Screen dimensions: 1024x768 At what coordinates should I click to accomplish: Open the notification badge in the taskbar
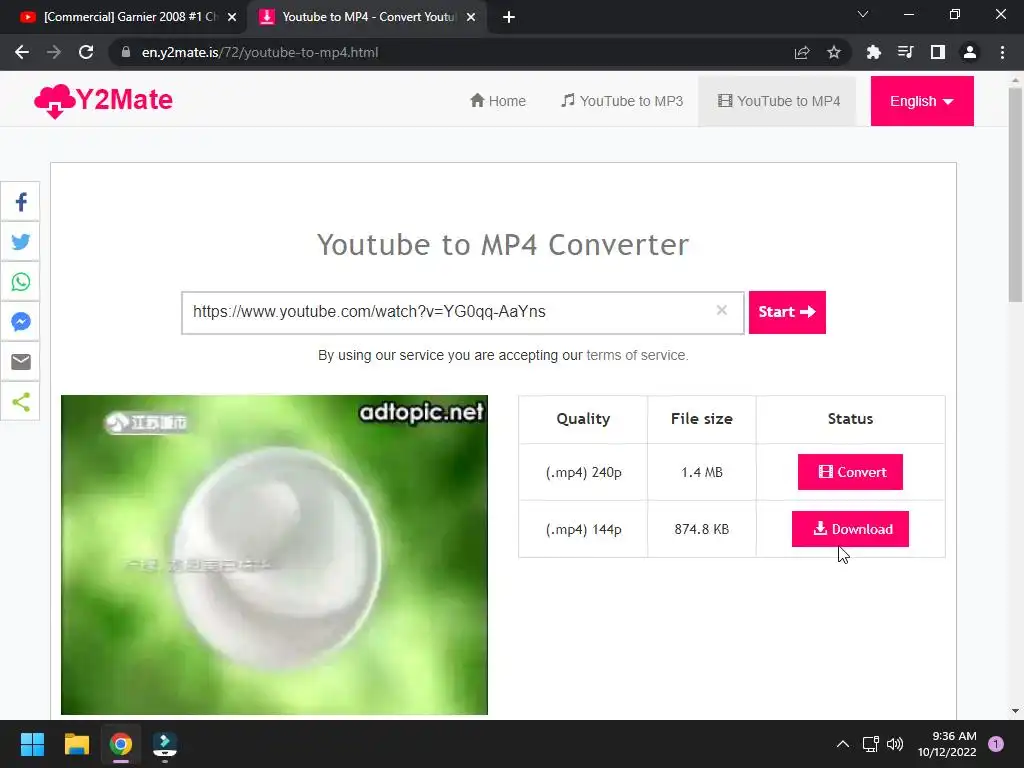(996, 744)
